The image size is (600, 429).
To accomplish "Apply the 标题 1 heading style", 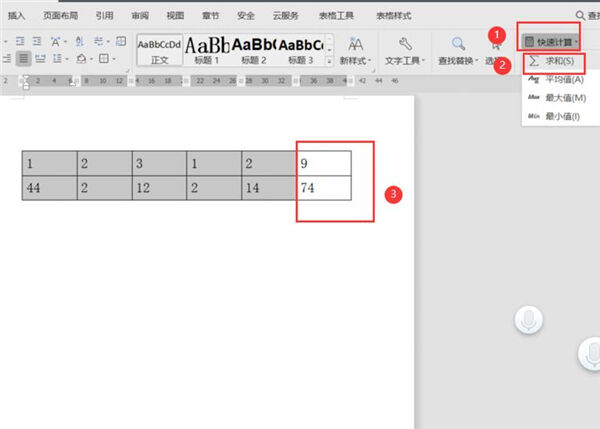I will point(207,51).
